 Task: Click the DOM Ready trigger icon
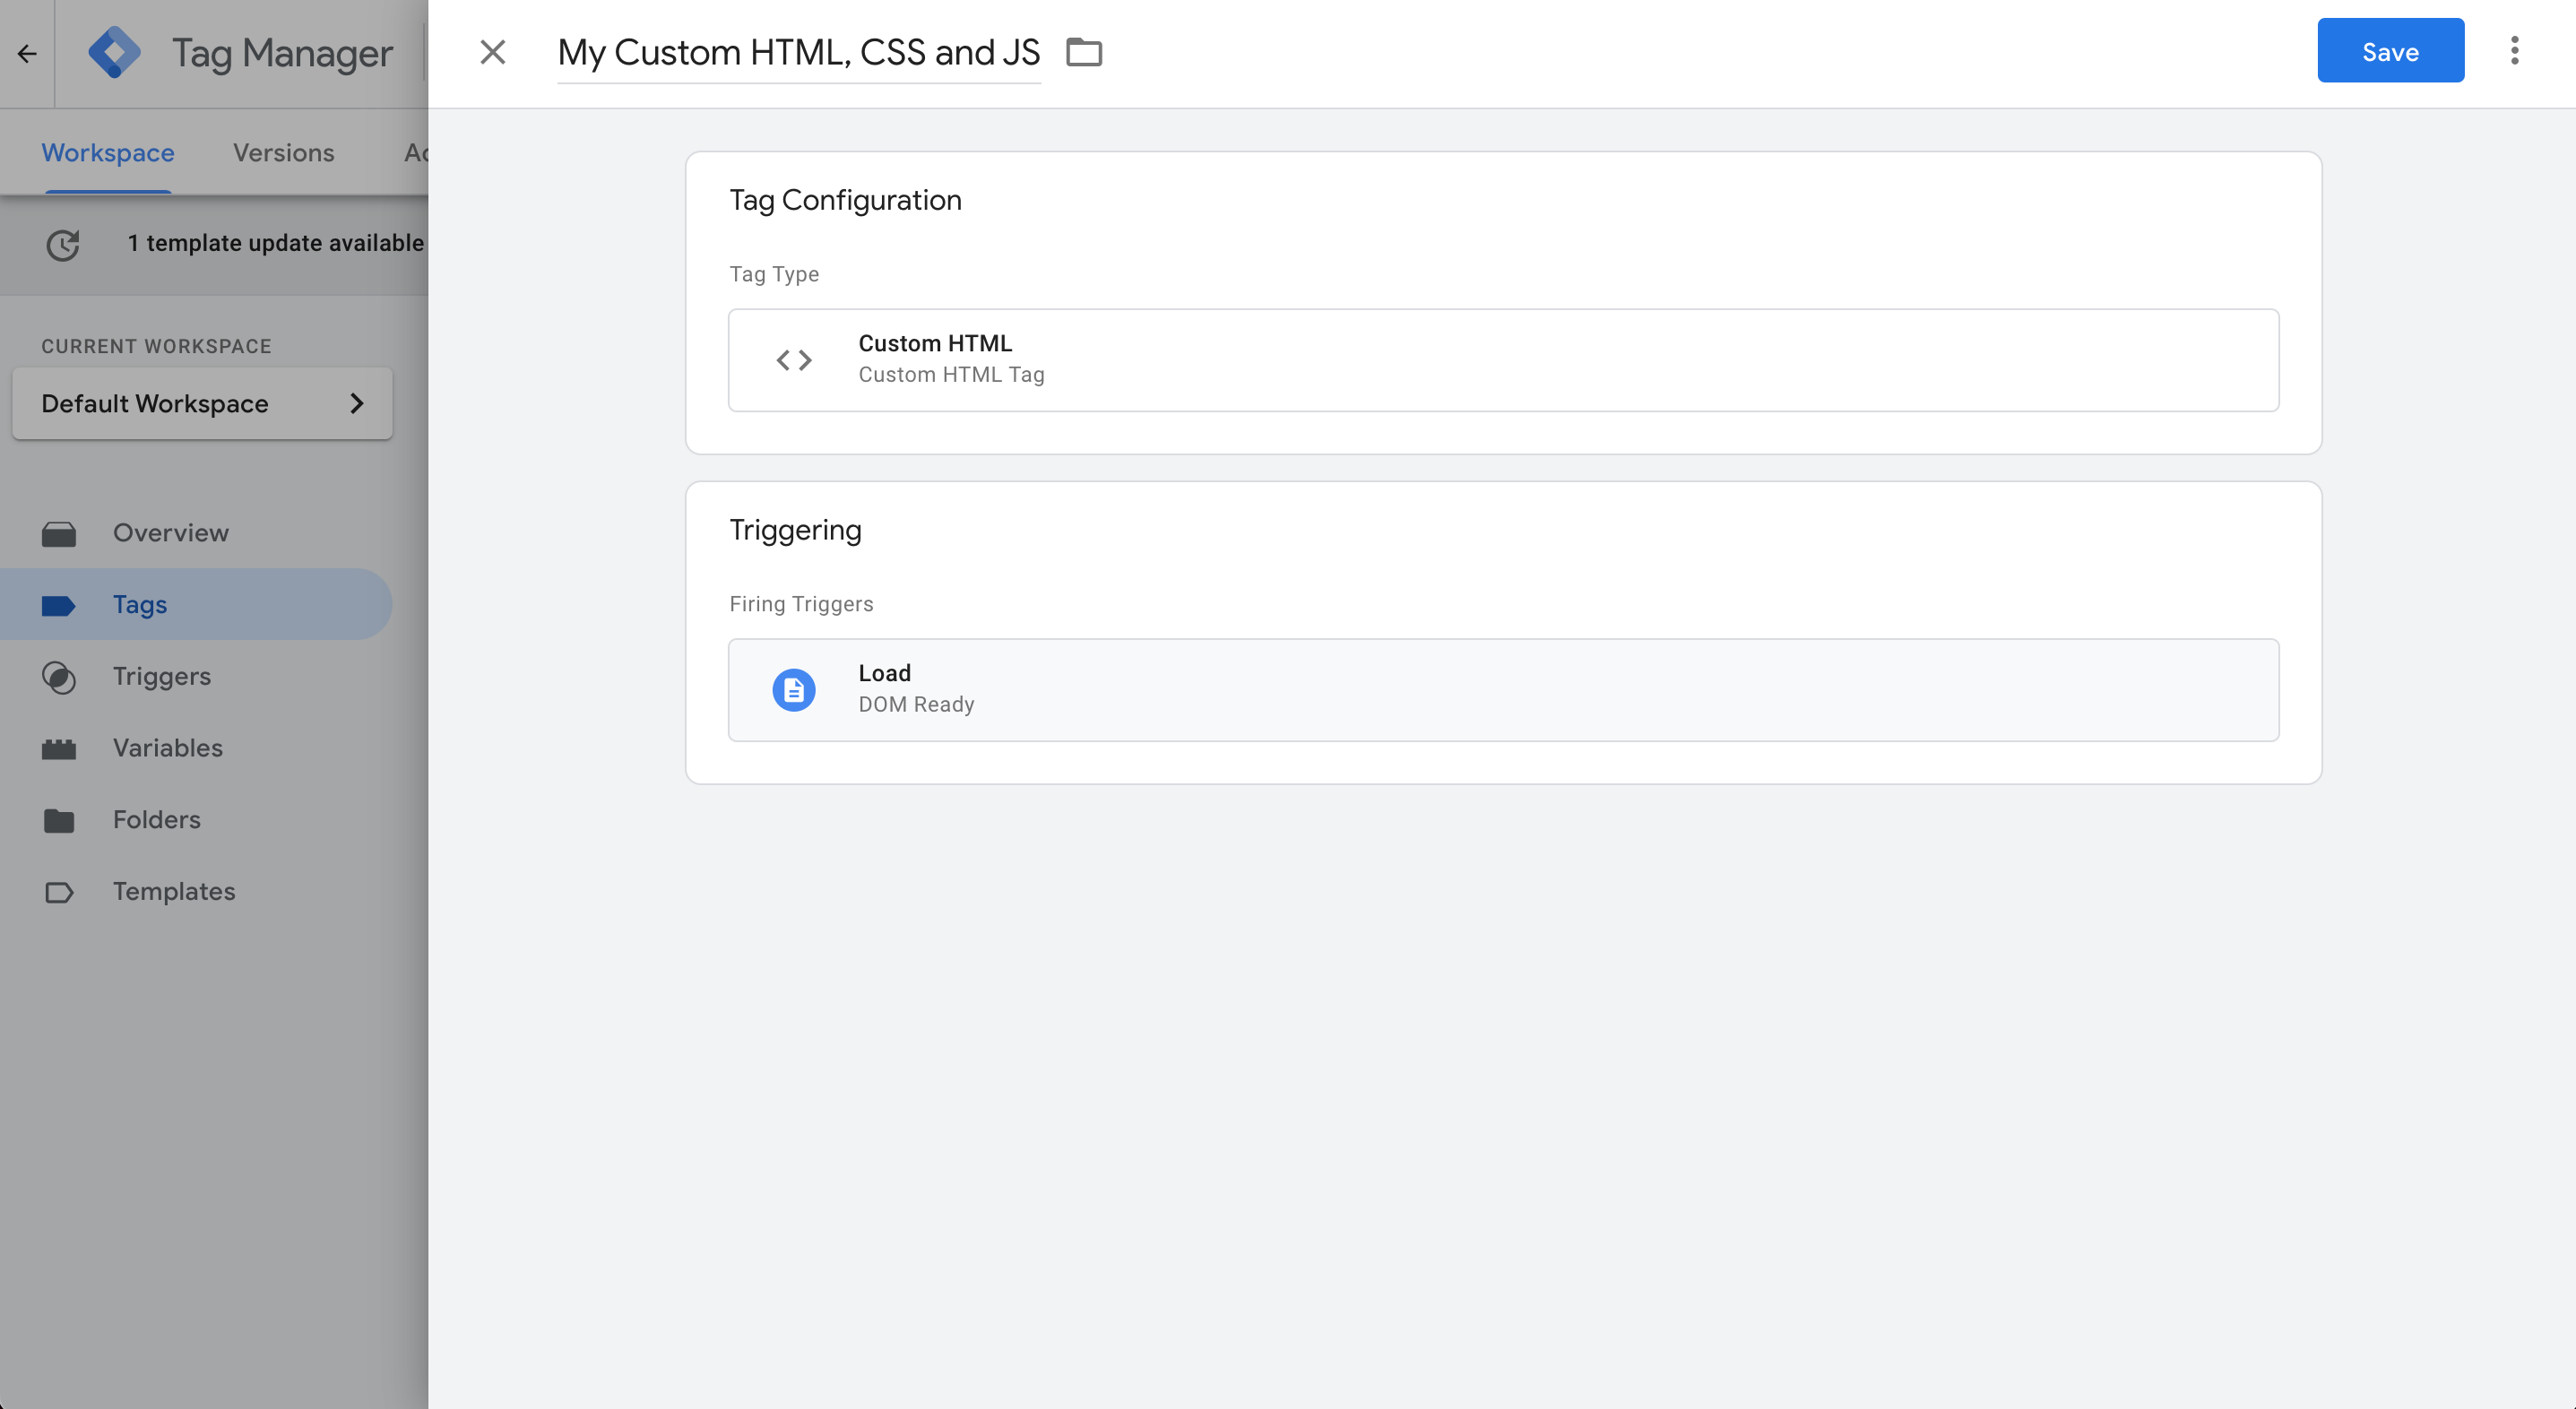(x=793, y=690)
